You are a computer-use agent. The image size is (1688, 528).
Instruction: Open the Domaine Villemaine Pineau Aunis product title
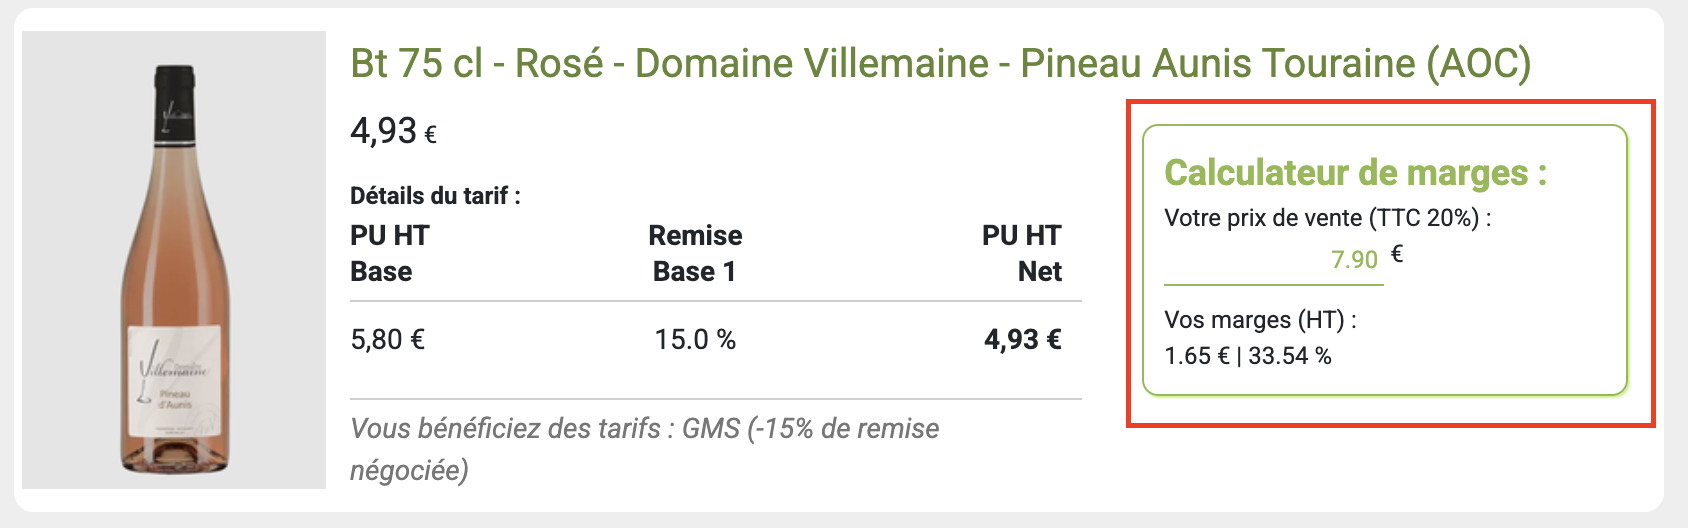click(940, 64)
